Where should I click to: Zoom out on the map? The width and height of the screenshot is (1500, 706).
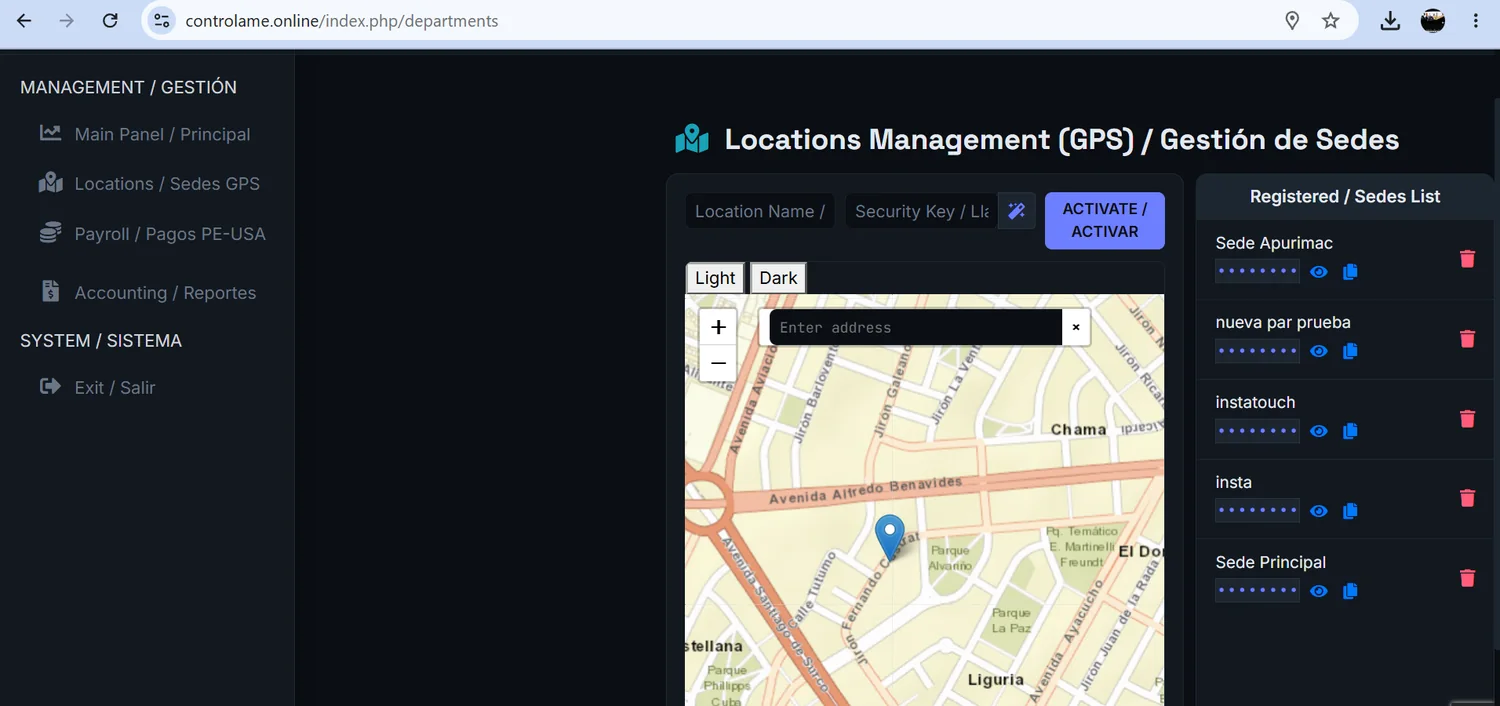click(718, 363)
